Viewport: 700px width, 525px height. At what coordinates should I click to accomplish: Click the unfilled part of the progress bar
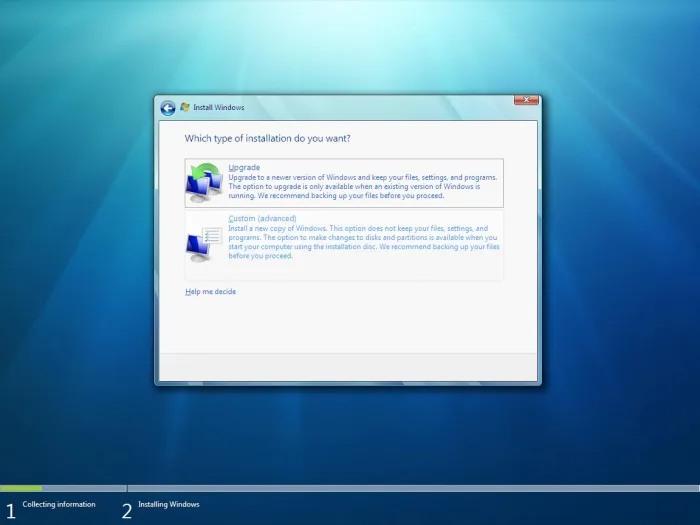pyautogui.click(x=400, y=488)
